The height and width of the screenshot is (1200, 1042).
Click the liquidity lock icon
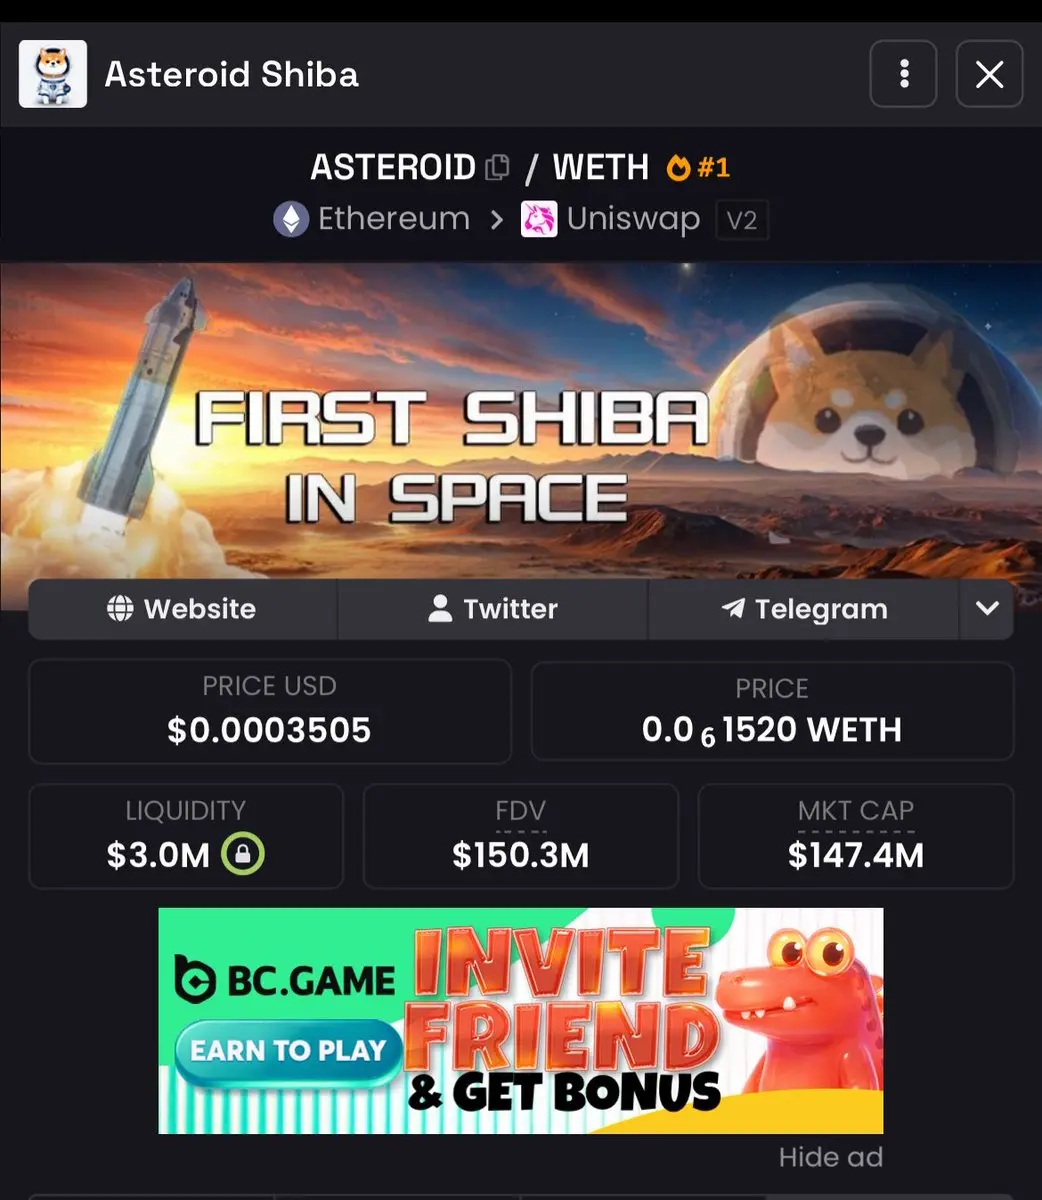tap(243, 855)
